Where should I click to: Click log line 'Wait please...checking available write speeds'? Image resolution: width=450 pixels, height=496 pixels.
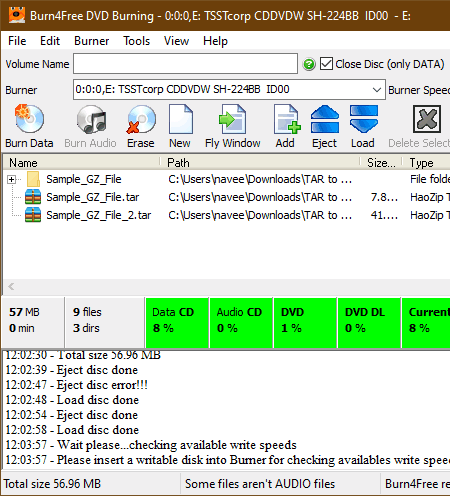click(x=151, y=445)
